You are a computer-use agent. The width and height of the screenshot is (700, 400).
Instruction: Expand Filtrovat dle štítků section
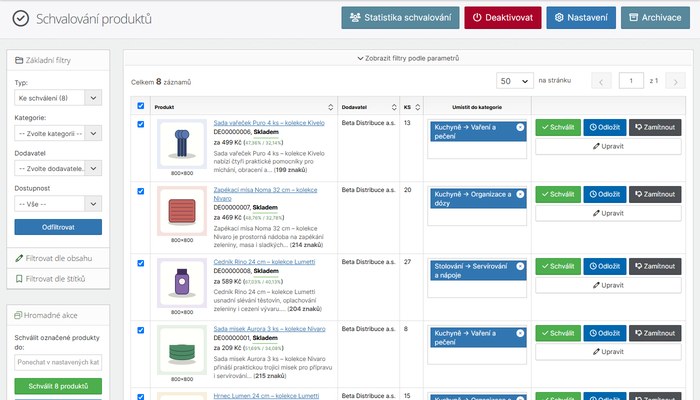[x=58, y=279]
